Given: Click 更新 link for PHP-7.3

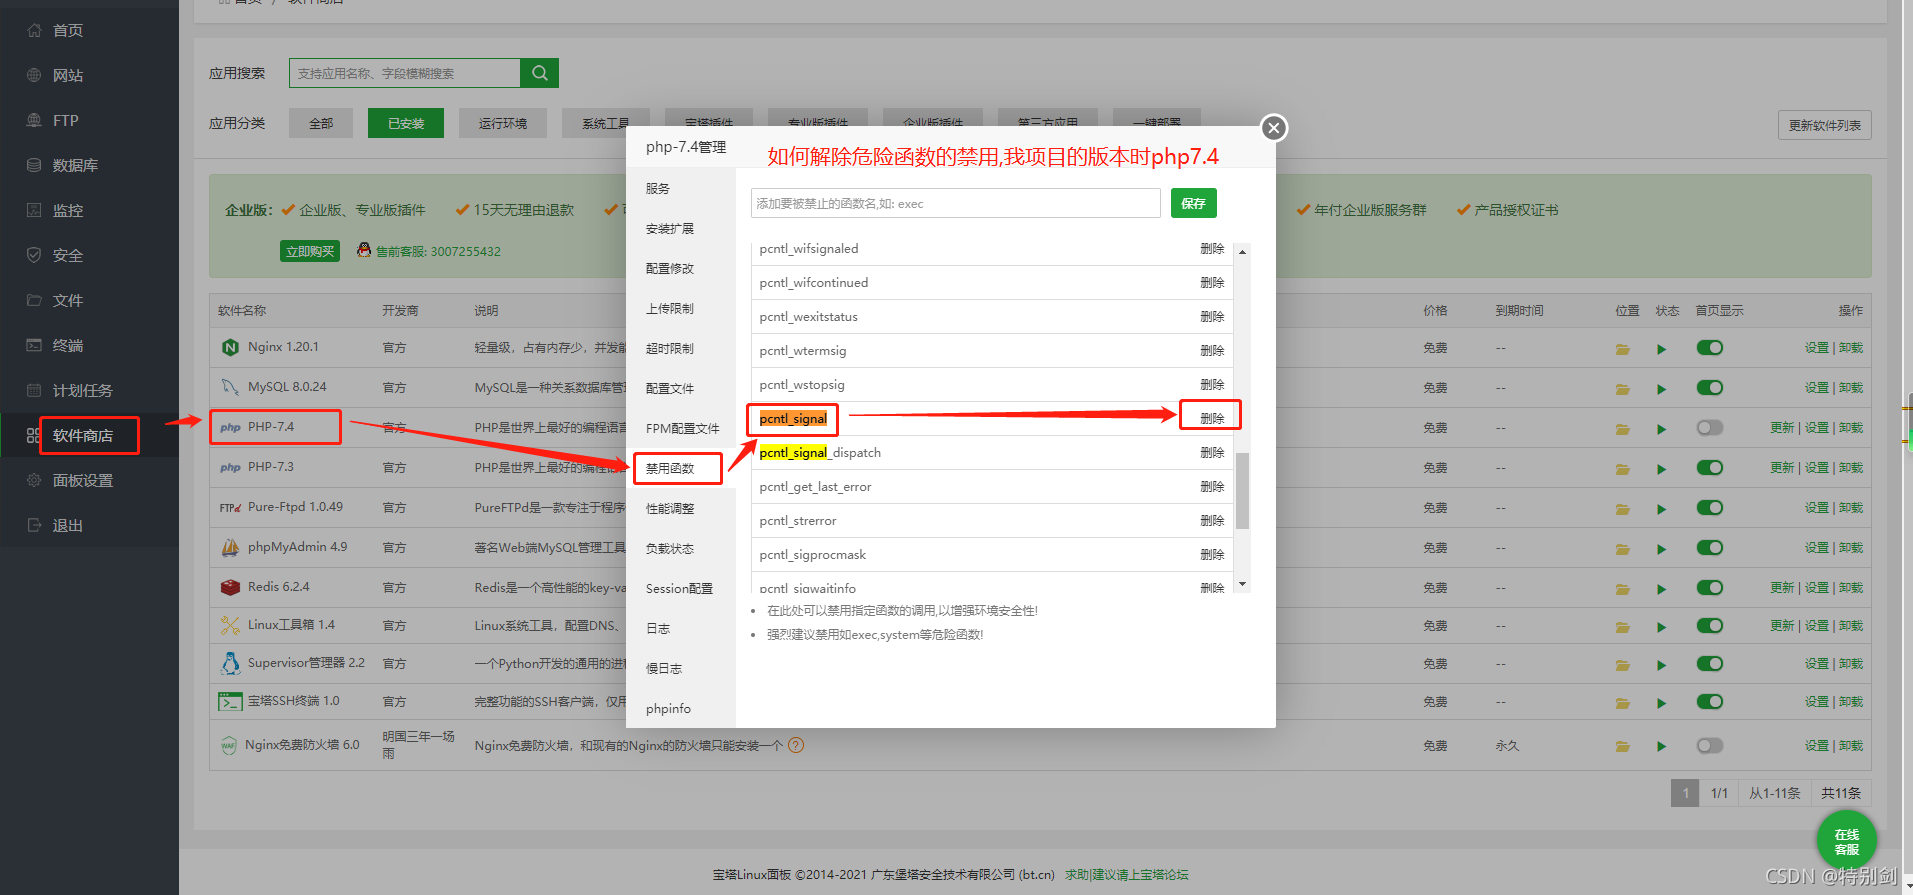Looking at the screenshot, I should [1782, 468].
